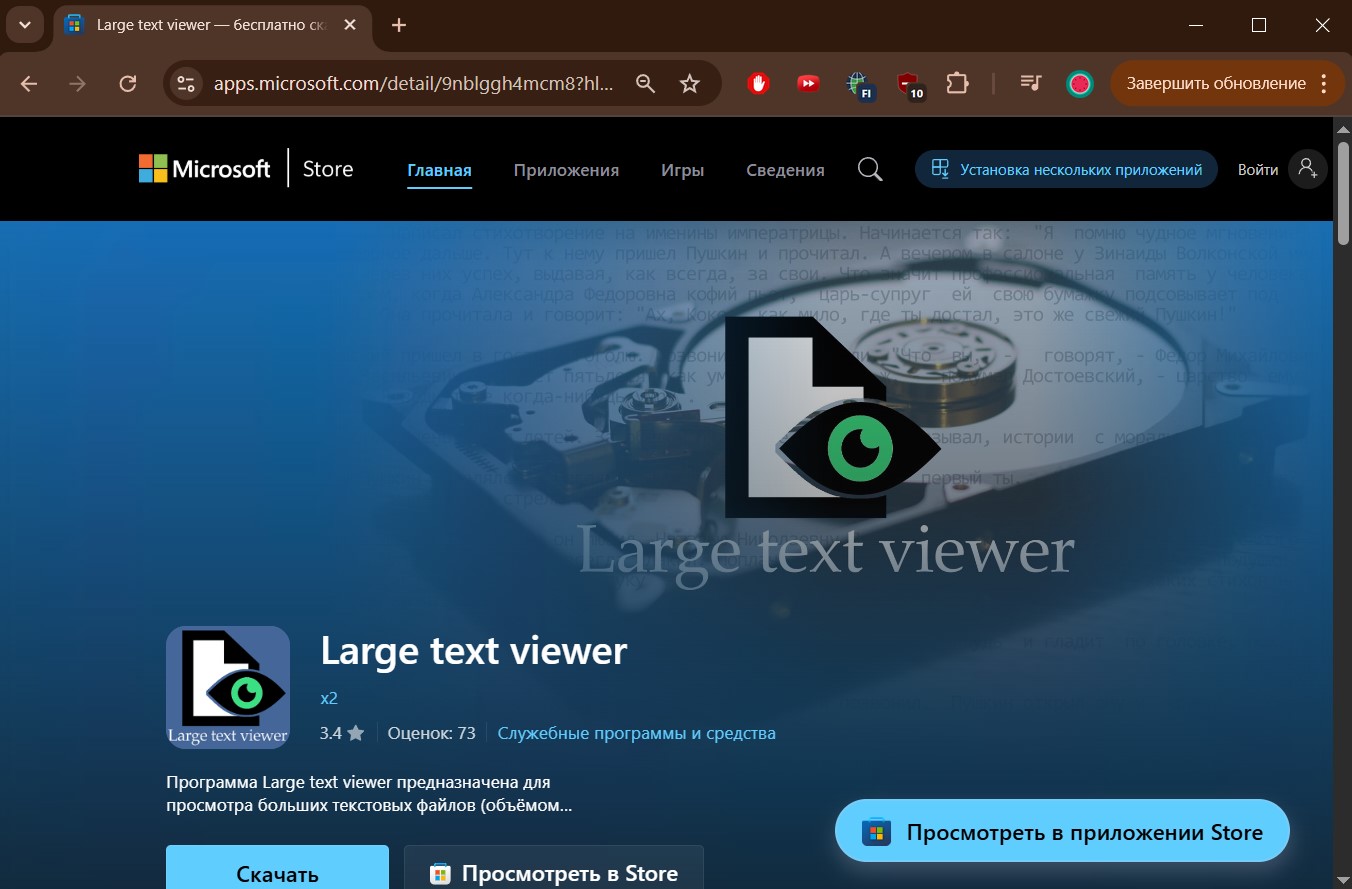The image size is (1352, 889).
Task: Click the Завершить обновление button
Action: [x=1216, y=84]
